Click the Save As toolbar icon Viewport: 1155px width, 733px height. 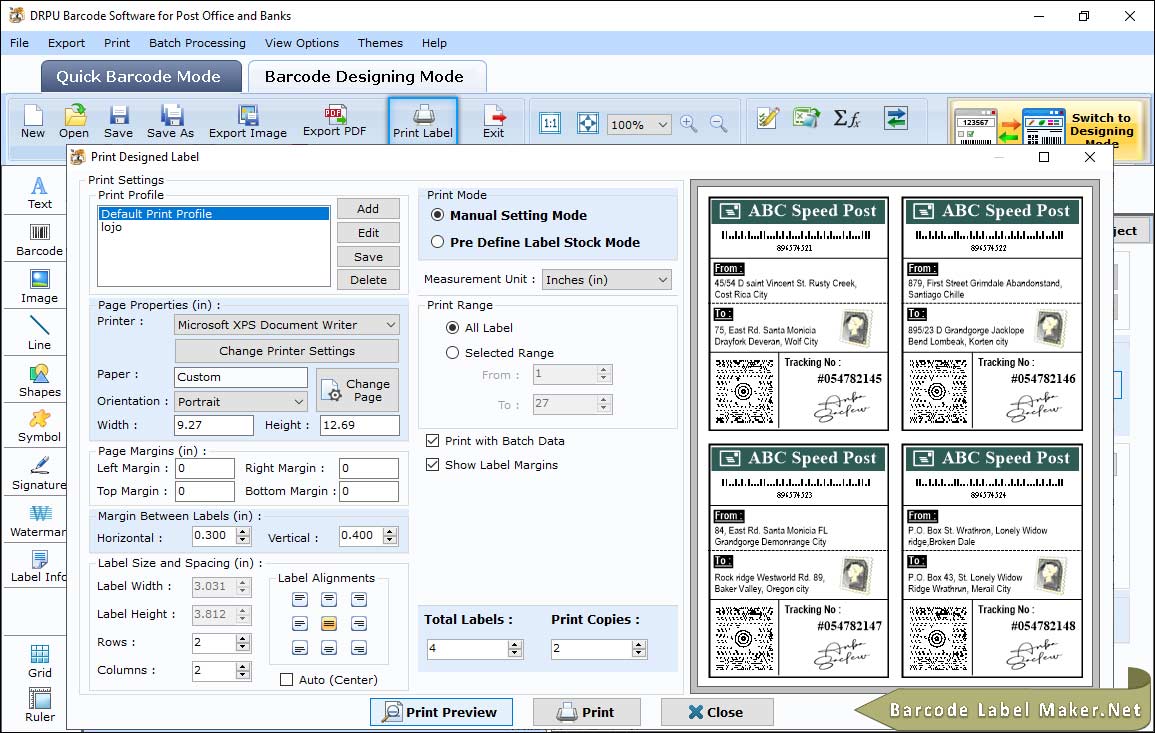click(x=170, y=122)
